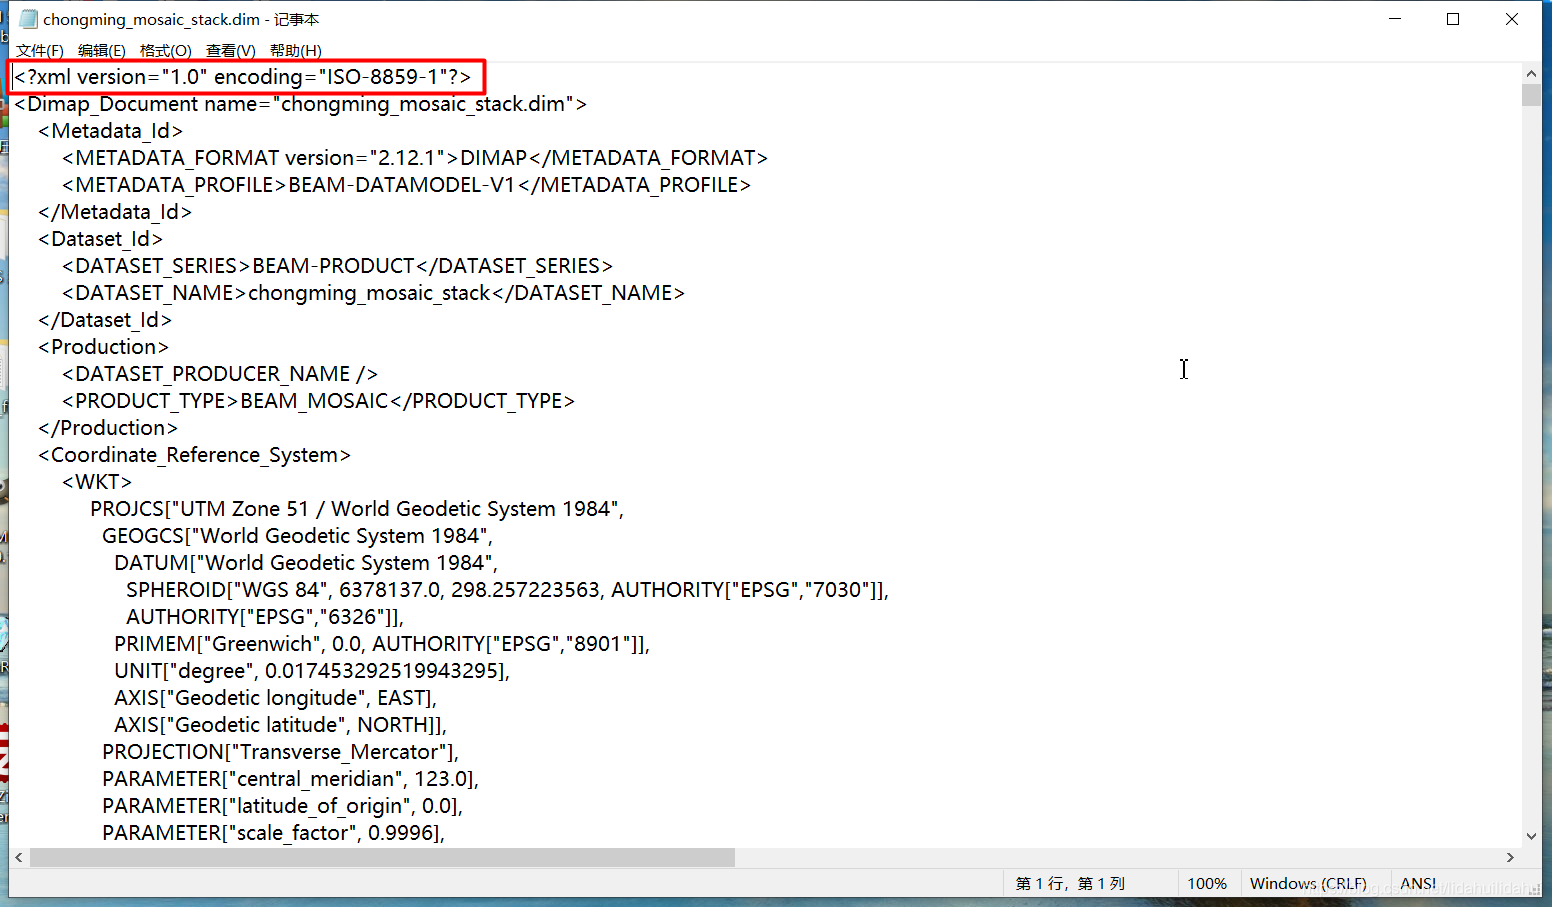Click the horizontal scrollbar left arrow
Image resolution: width=1552 pixels, height=907 pixels.
coord(19,857)
